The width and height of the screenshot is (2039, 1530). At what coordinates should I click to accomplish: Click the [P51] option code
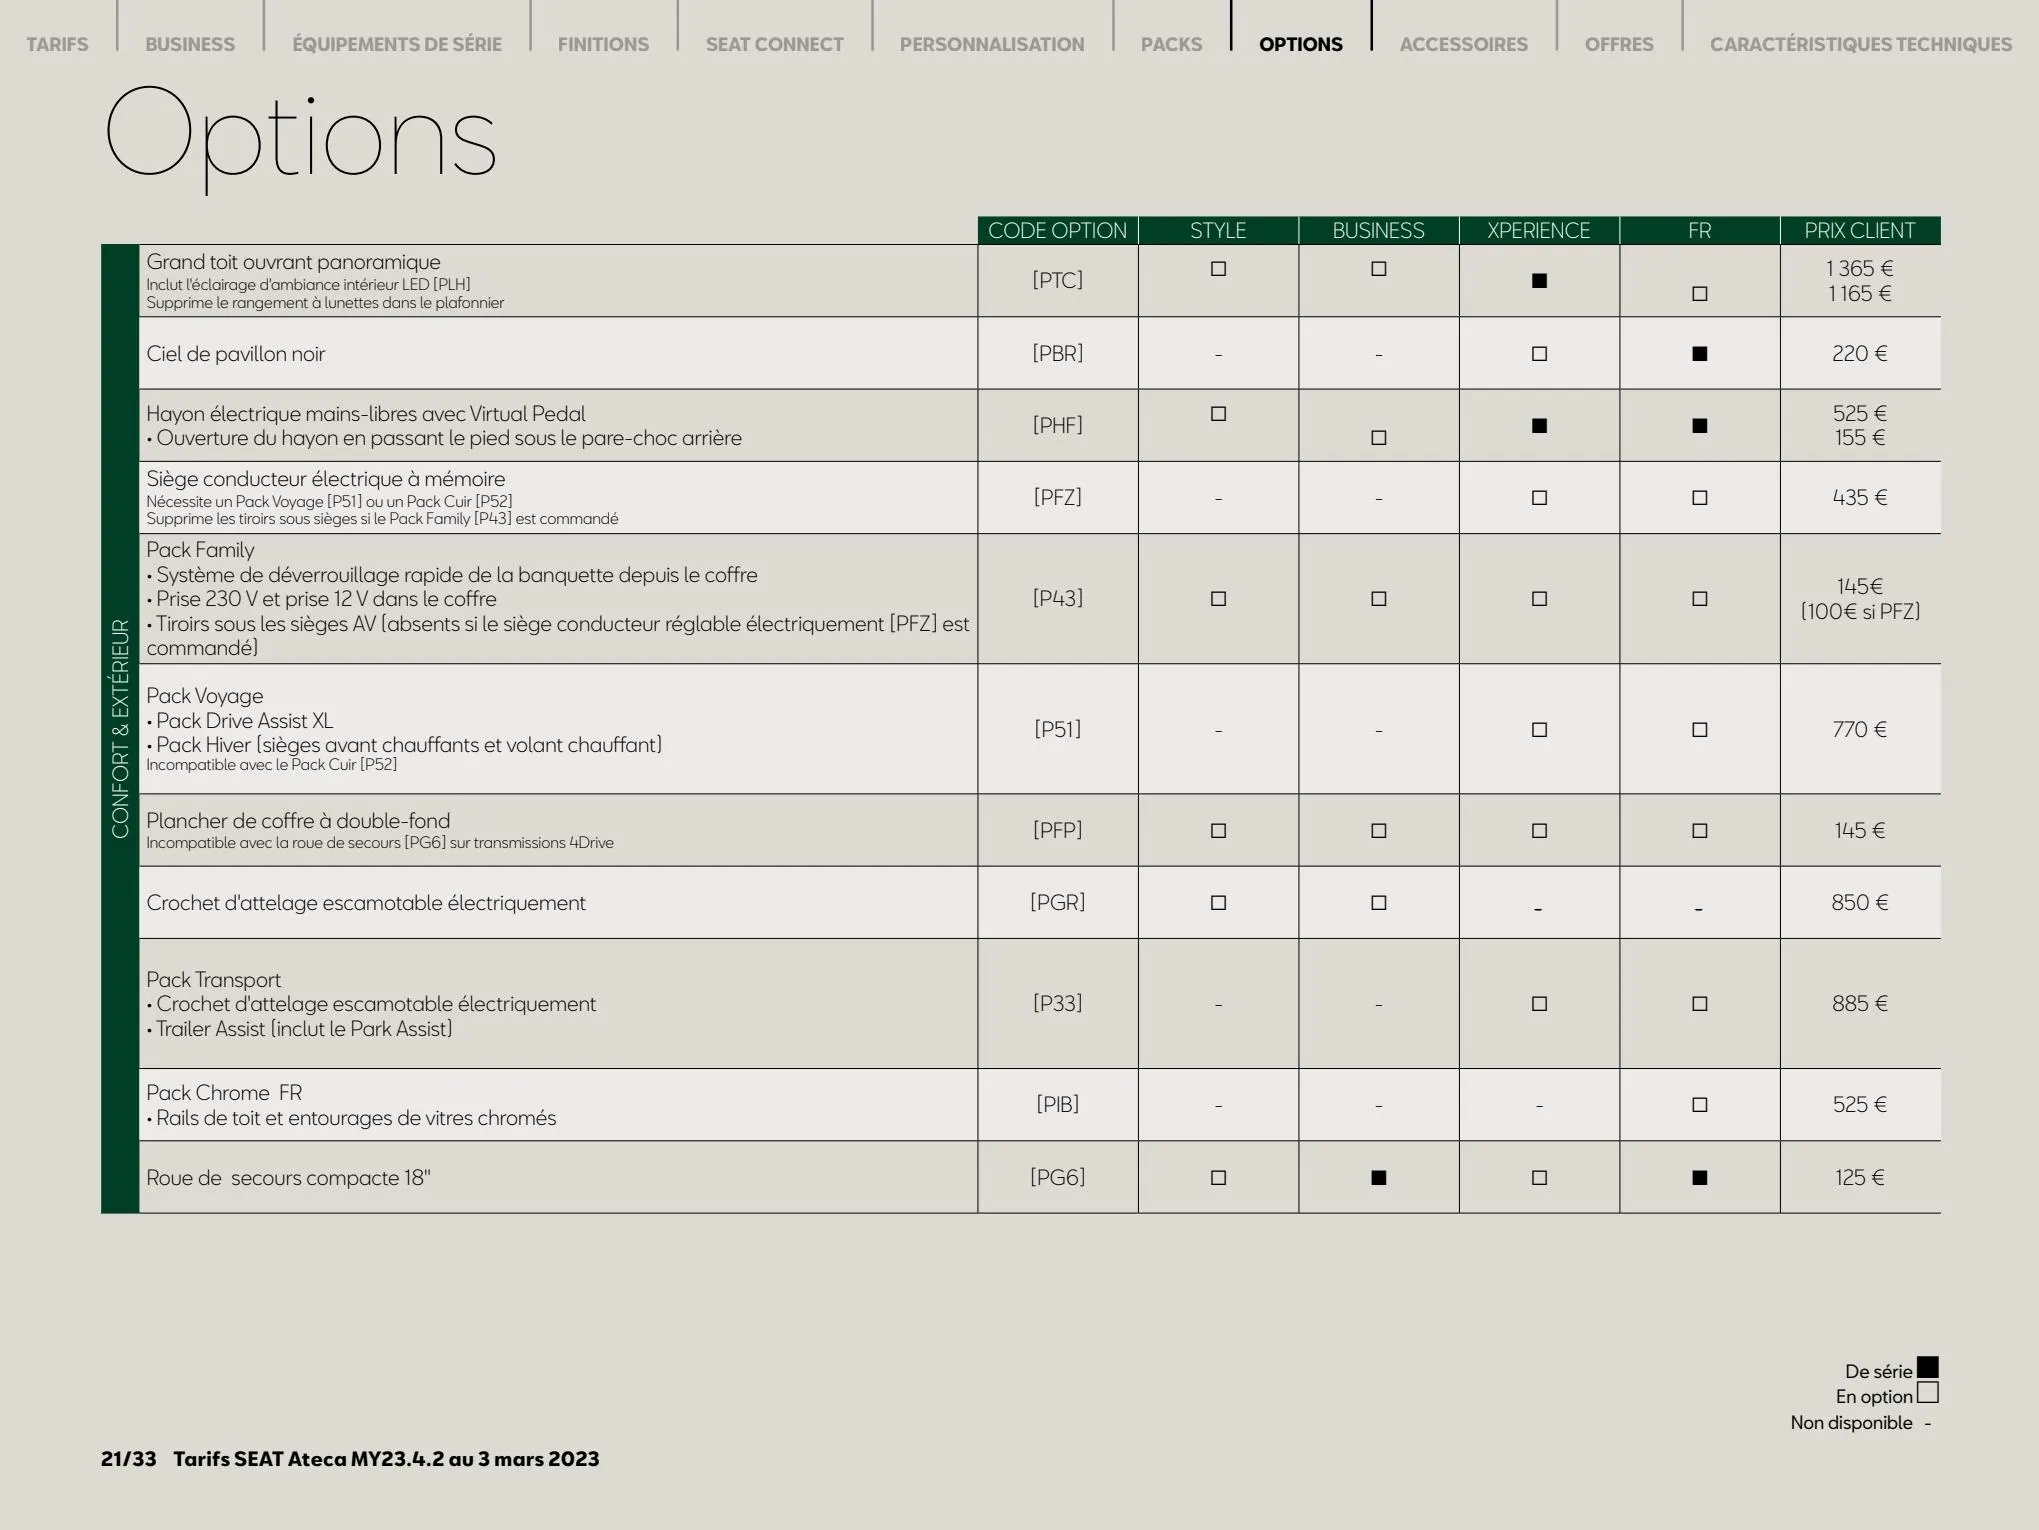(x=1058, y=730)
